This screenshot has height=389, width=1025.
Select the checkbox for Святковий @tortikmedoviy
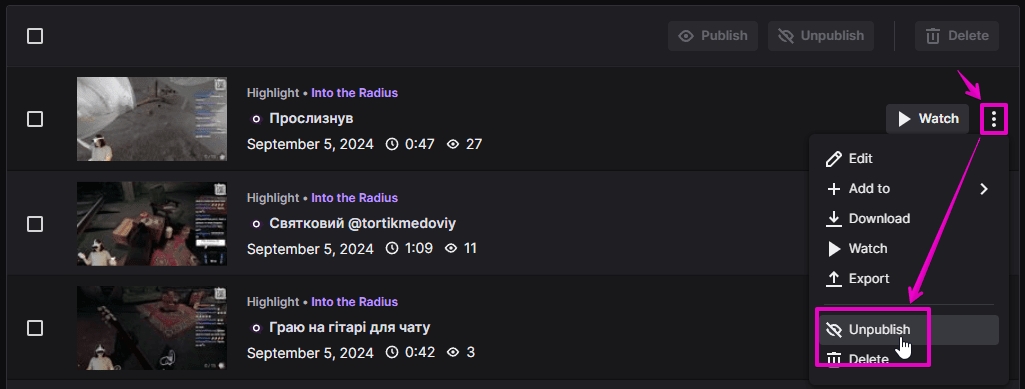click(x=35, y=224)
